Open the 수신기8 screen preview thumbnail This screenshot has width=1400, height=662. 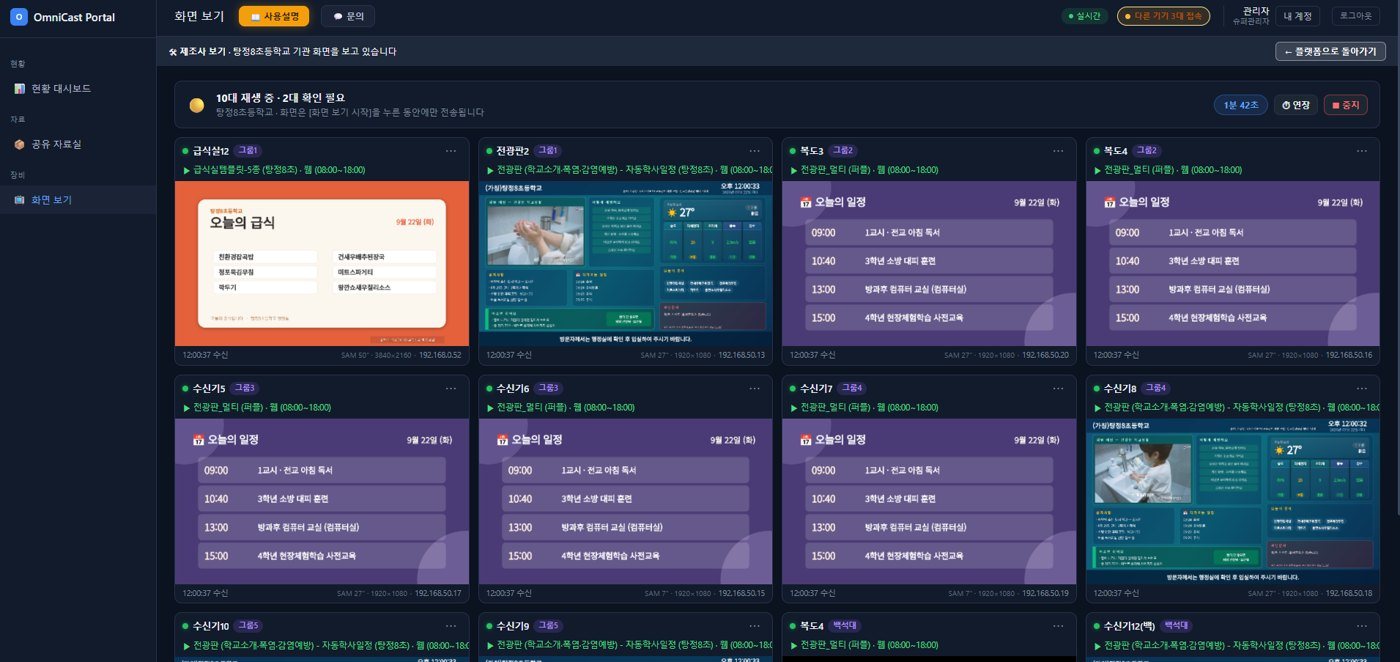click(x=1233, y=501)
